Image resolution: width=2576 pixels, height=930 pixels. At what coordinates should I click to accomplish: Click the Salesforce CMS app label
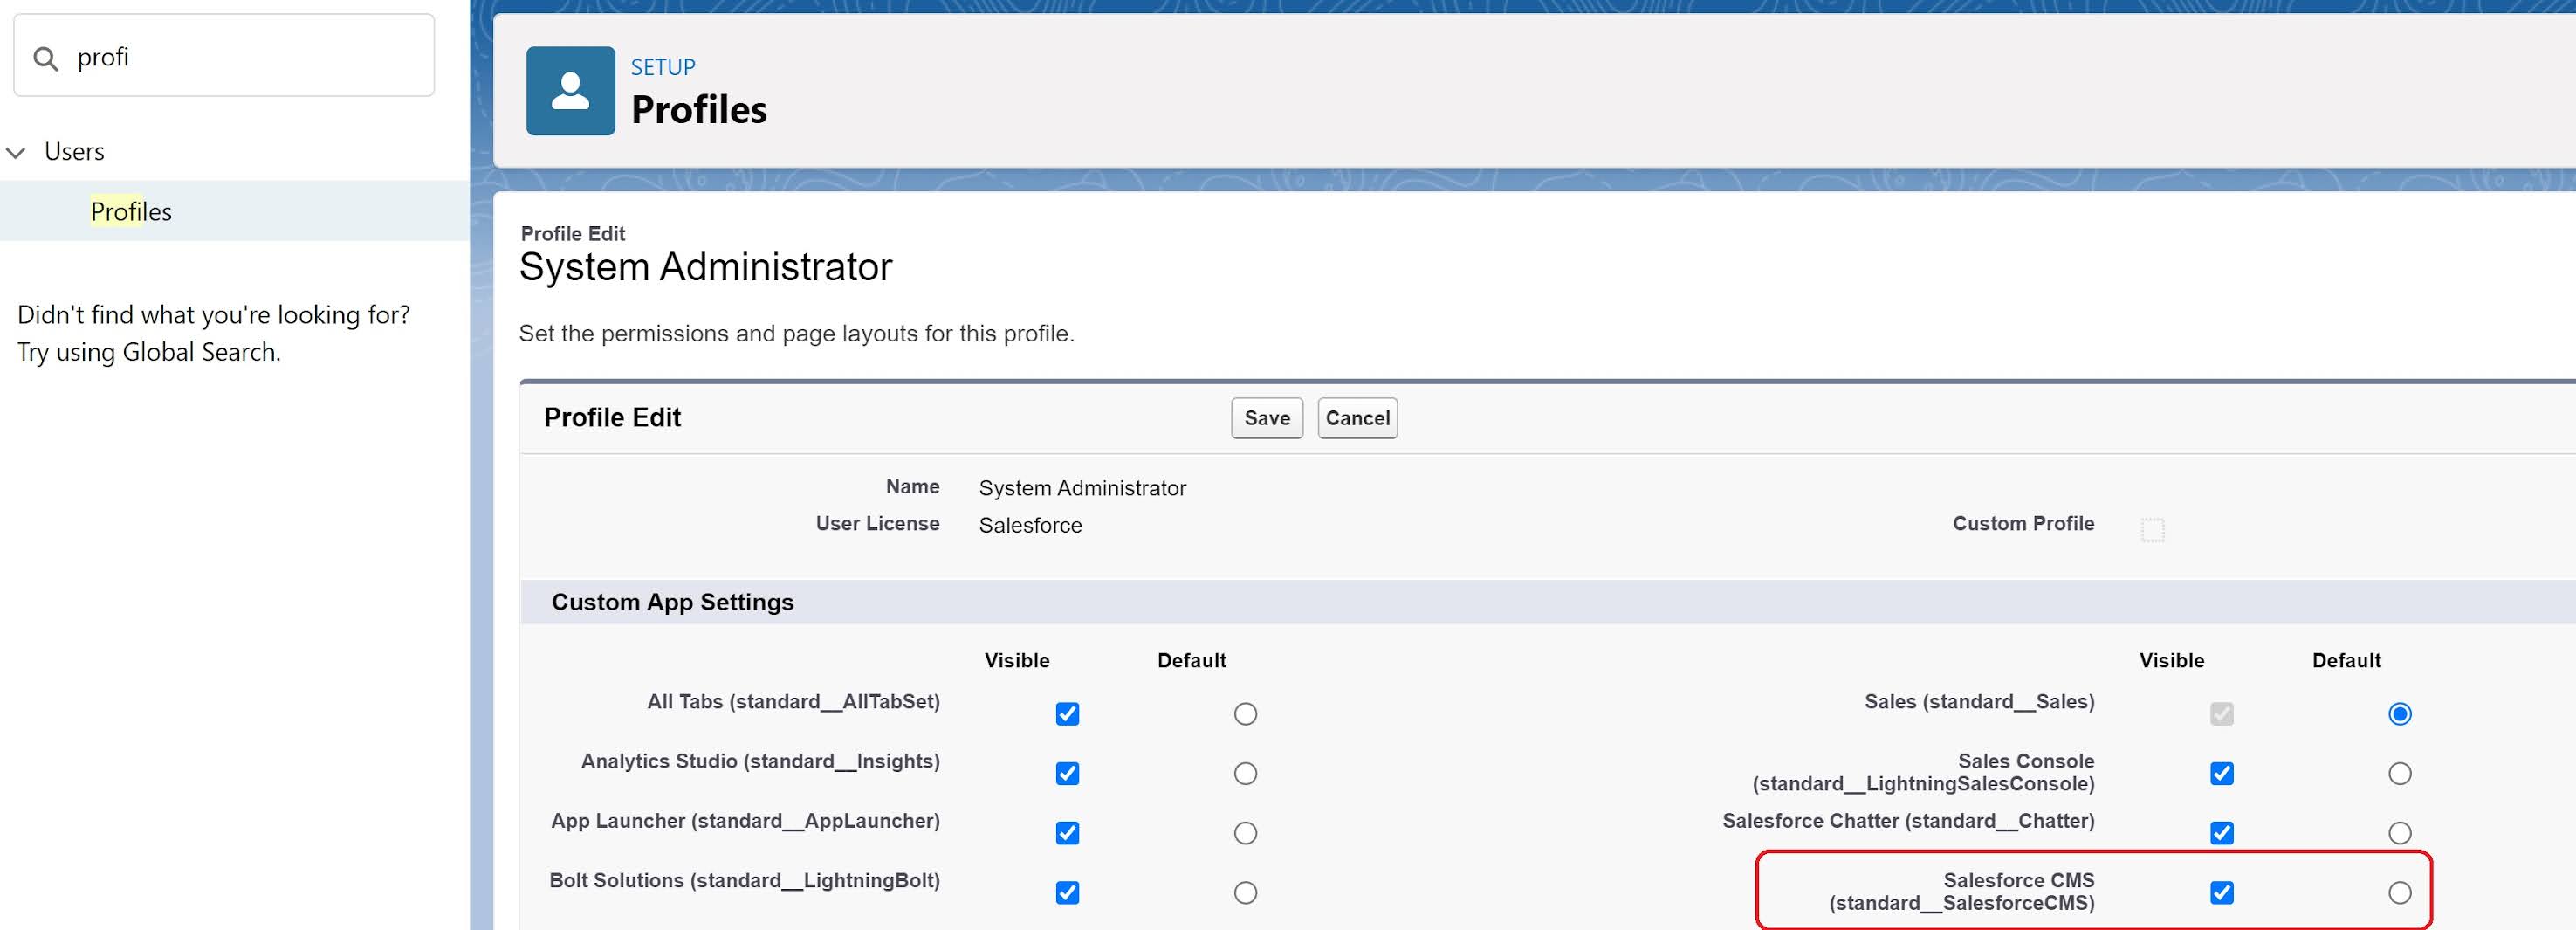pos(1961,891)
